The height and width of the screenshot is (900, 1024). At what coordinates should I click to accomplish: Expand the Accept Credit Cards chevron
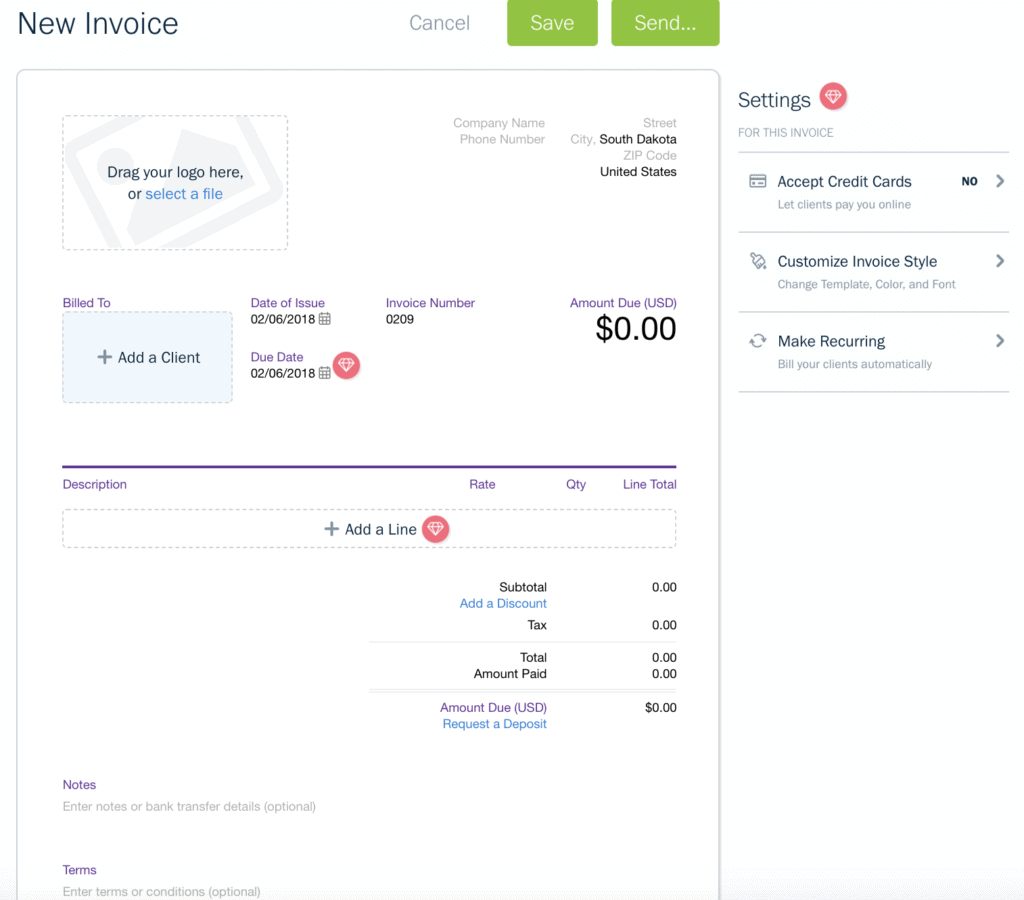999,181
